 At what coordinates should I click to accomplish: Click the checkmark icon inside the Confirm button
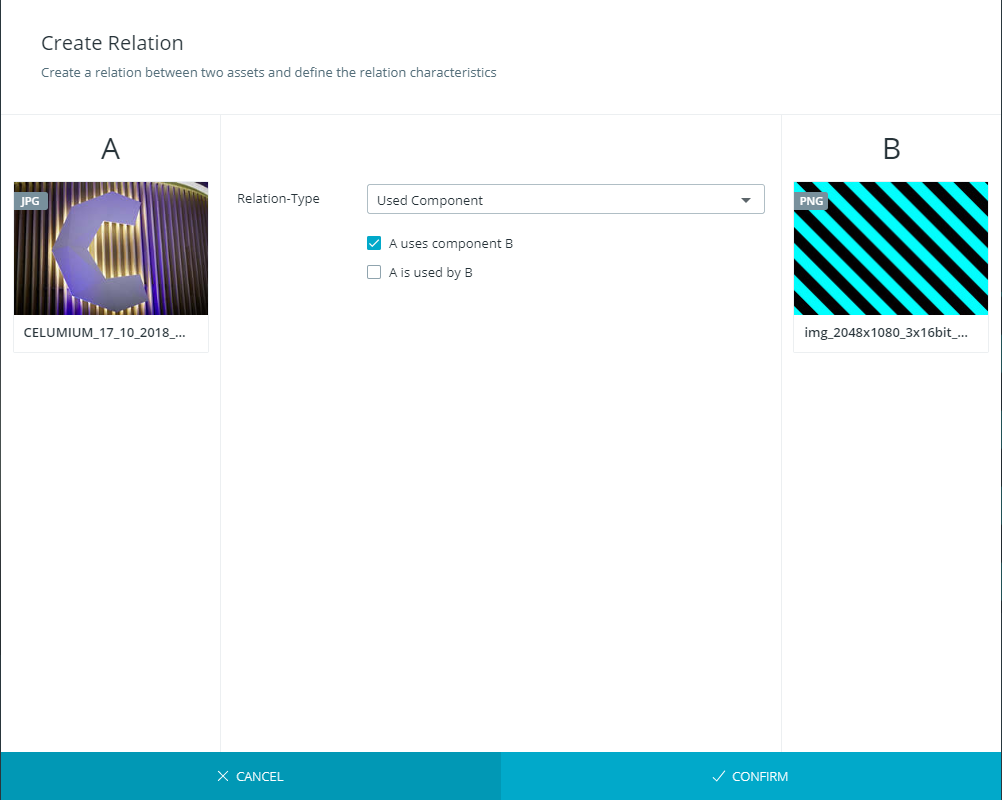(x=716, y=776)
